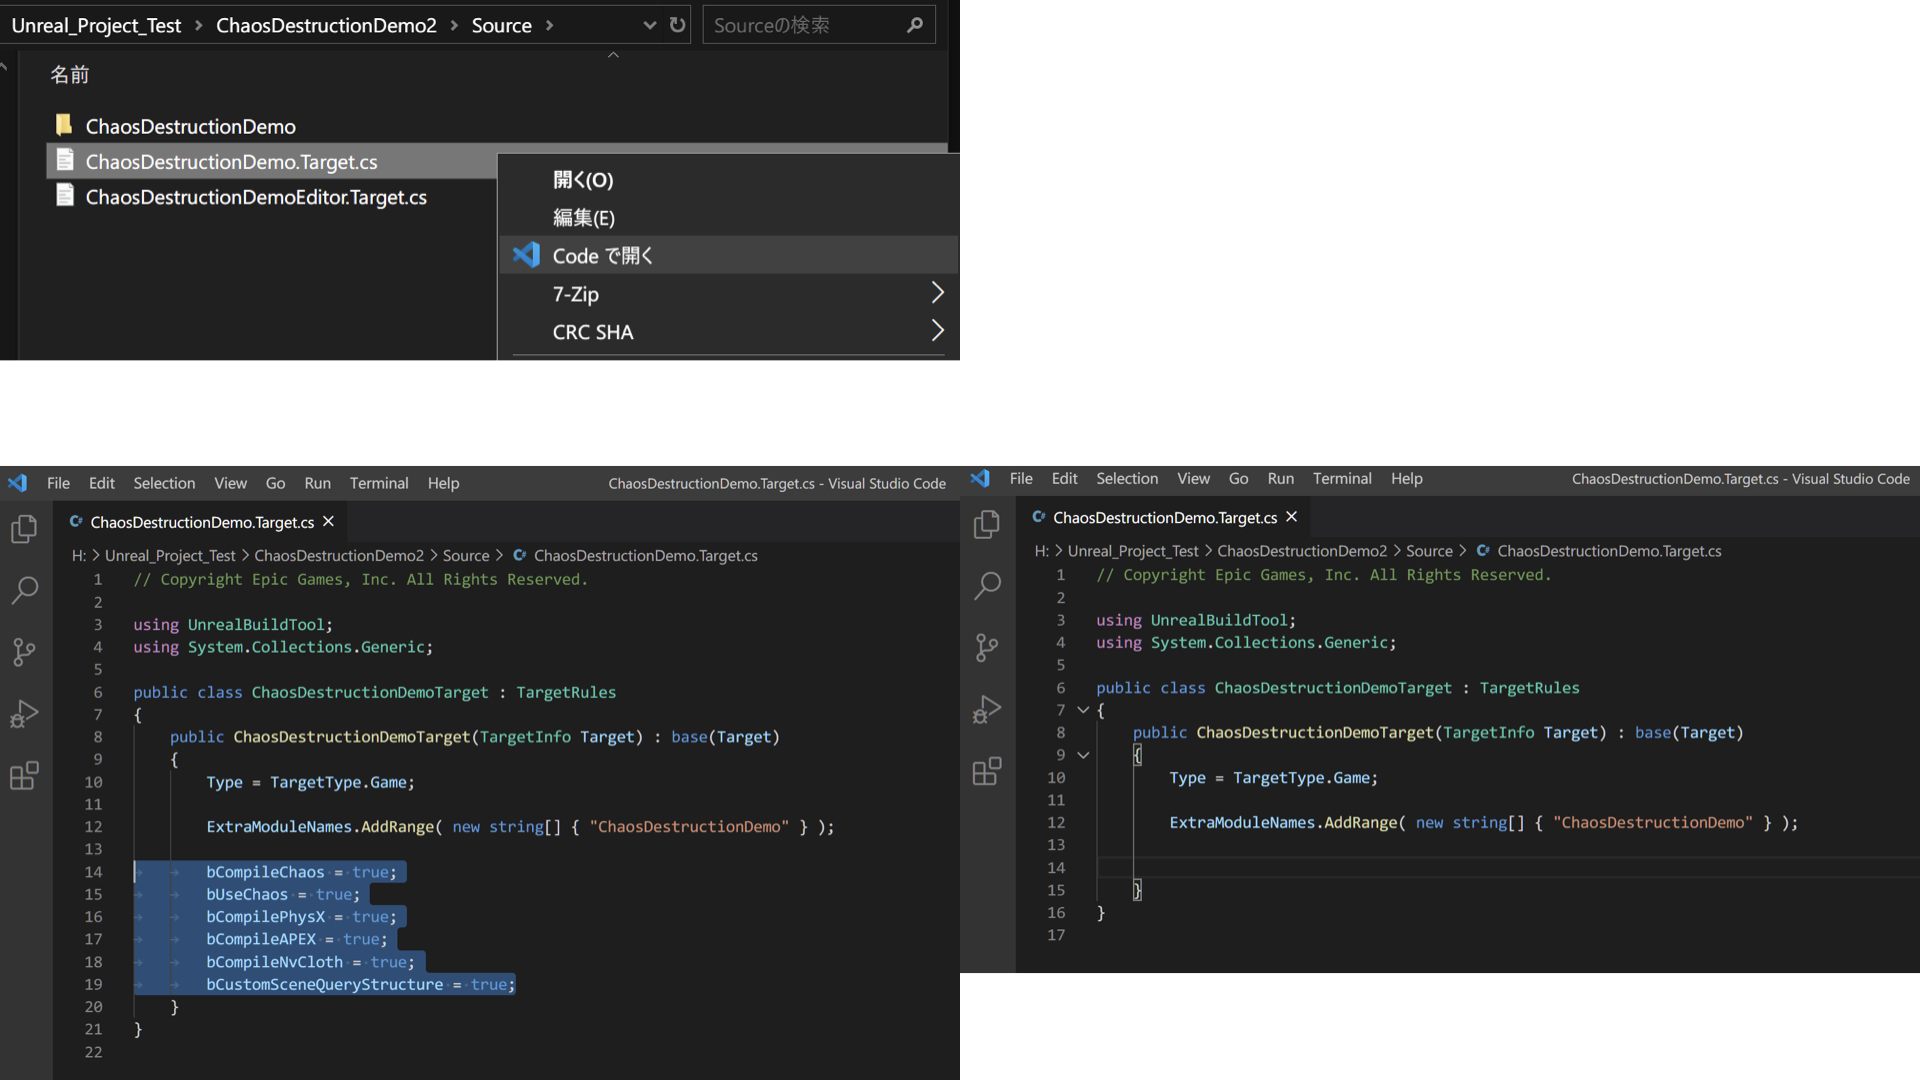Click chevron after Source in explorer address bar

pyautogui.click(x=549, y=26)
